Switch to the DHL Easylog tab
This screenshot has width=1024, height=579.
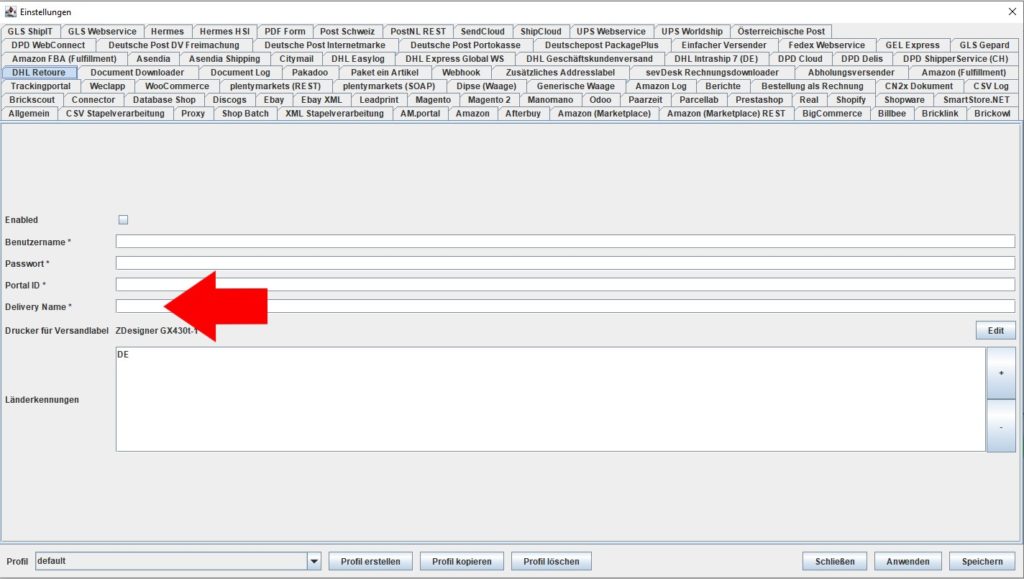(358, 59)
